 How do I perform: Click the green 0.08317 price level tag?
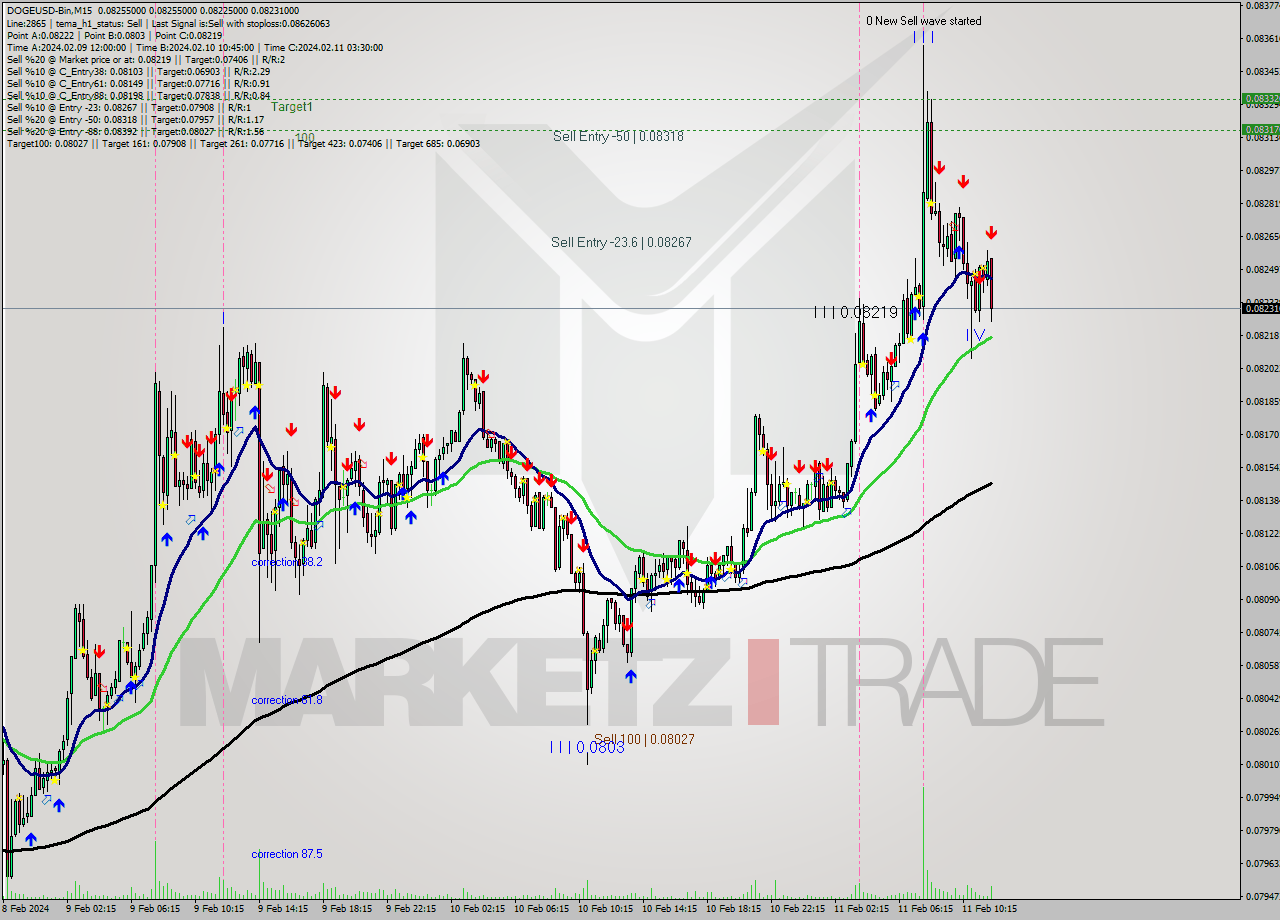pyautogui.click(x=1260, y=129)
